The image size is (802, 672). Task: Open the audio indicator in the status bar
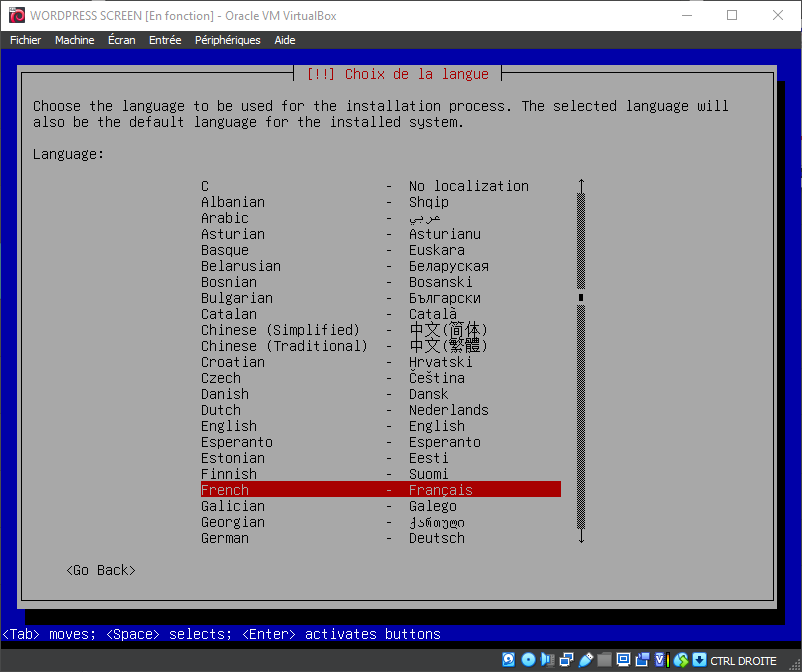(546, 660)
